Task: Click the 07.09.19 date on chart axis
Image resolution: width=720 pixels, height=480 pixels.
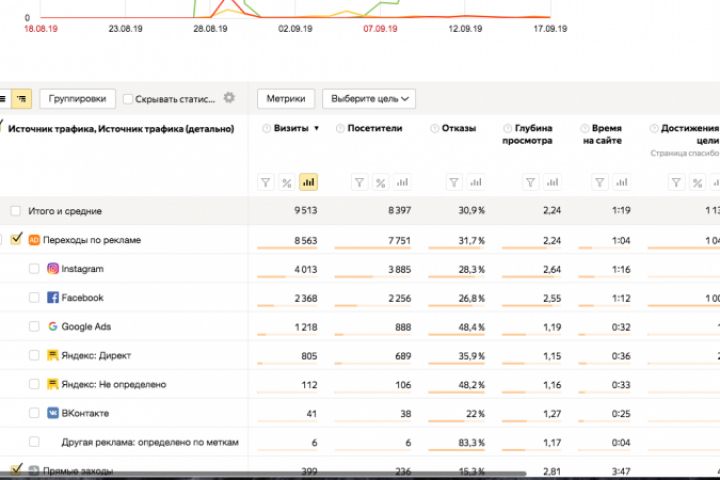Action: coord(380,30)
